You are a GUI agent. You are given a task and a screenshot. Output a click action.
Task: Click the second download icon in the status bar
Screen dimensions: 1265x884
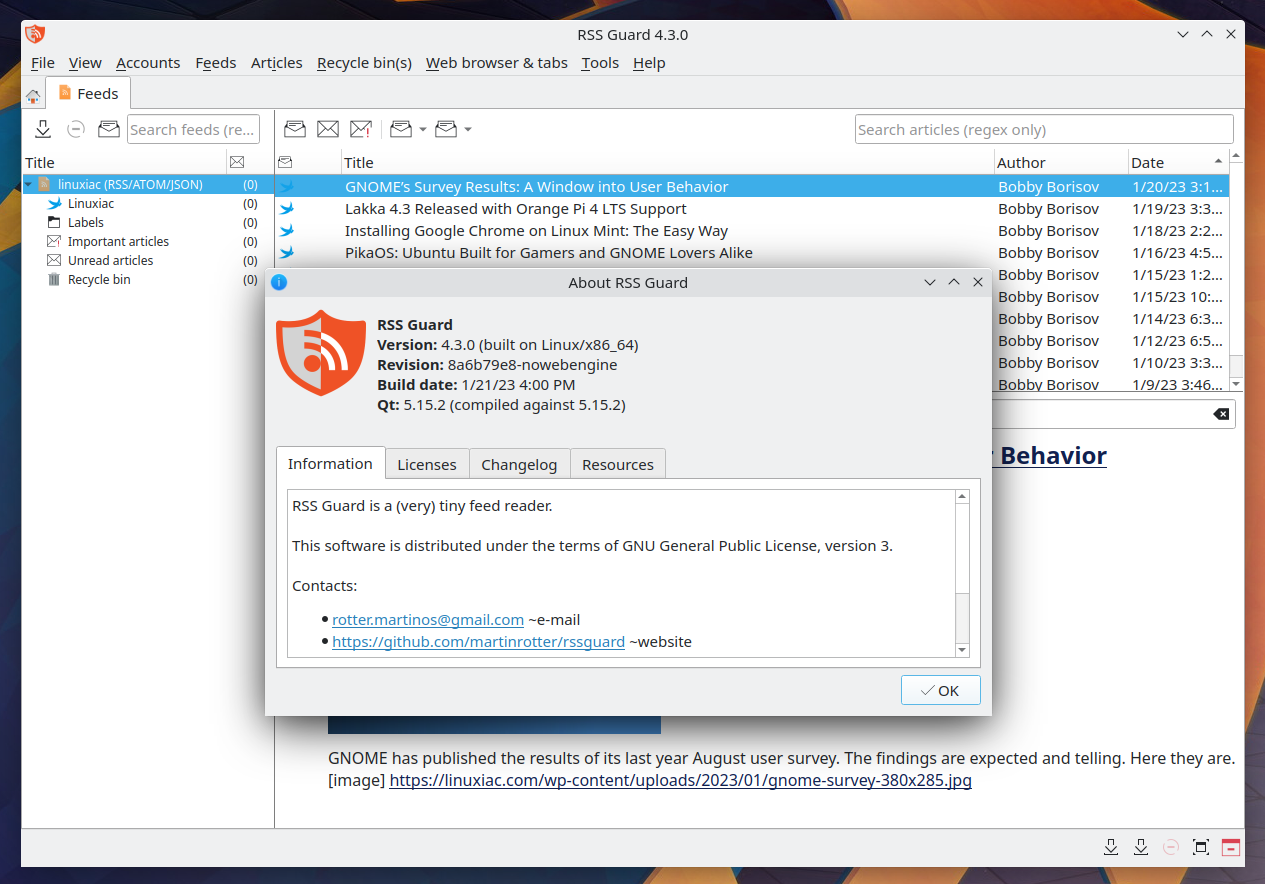pos(1141,847)
